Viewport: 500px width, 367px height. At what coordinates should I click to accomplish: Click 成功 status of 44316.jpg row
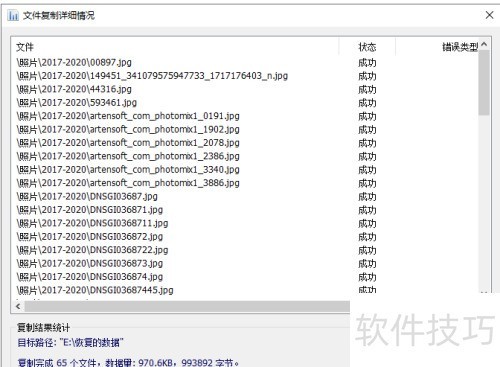tap(367, 89)
